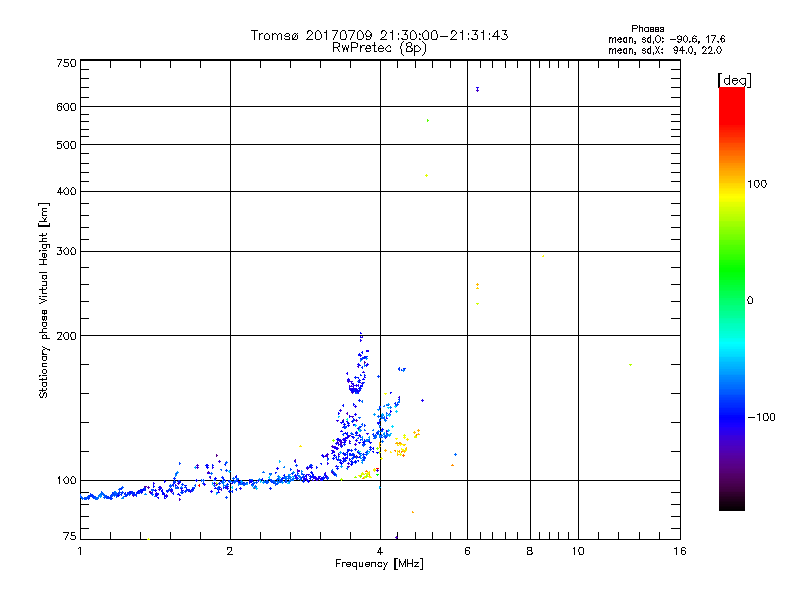
Task: Click the x-axis tick label '8'
Action: (x=530, y=551)
